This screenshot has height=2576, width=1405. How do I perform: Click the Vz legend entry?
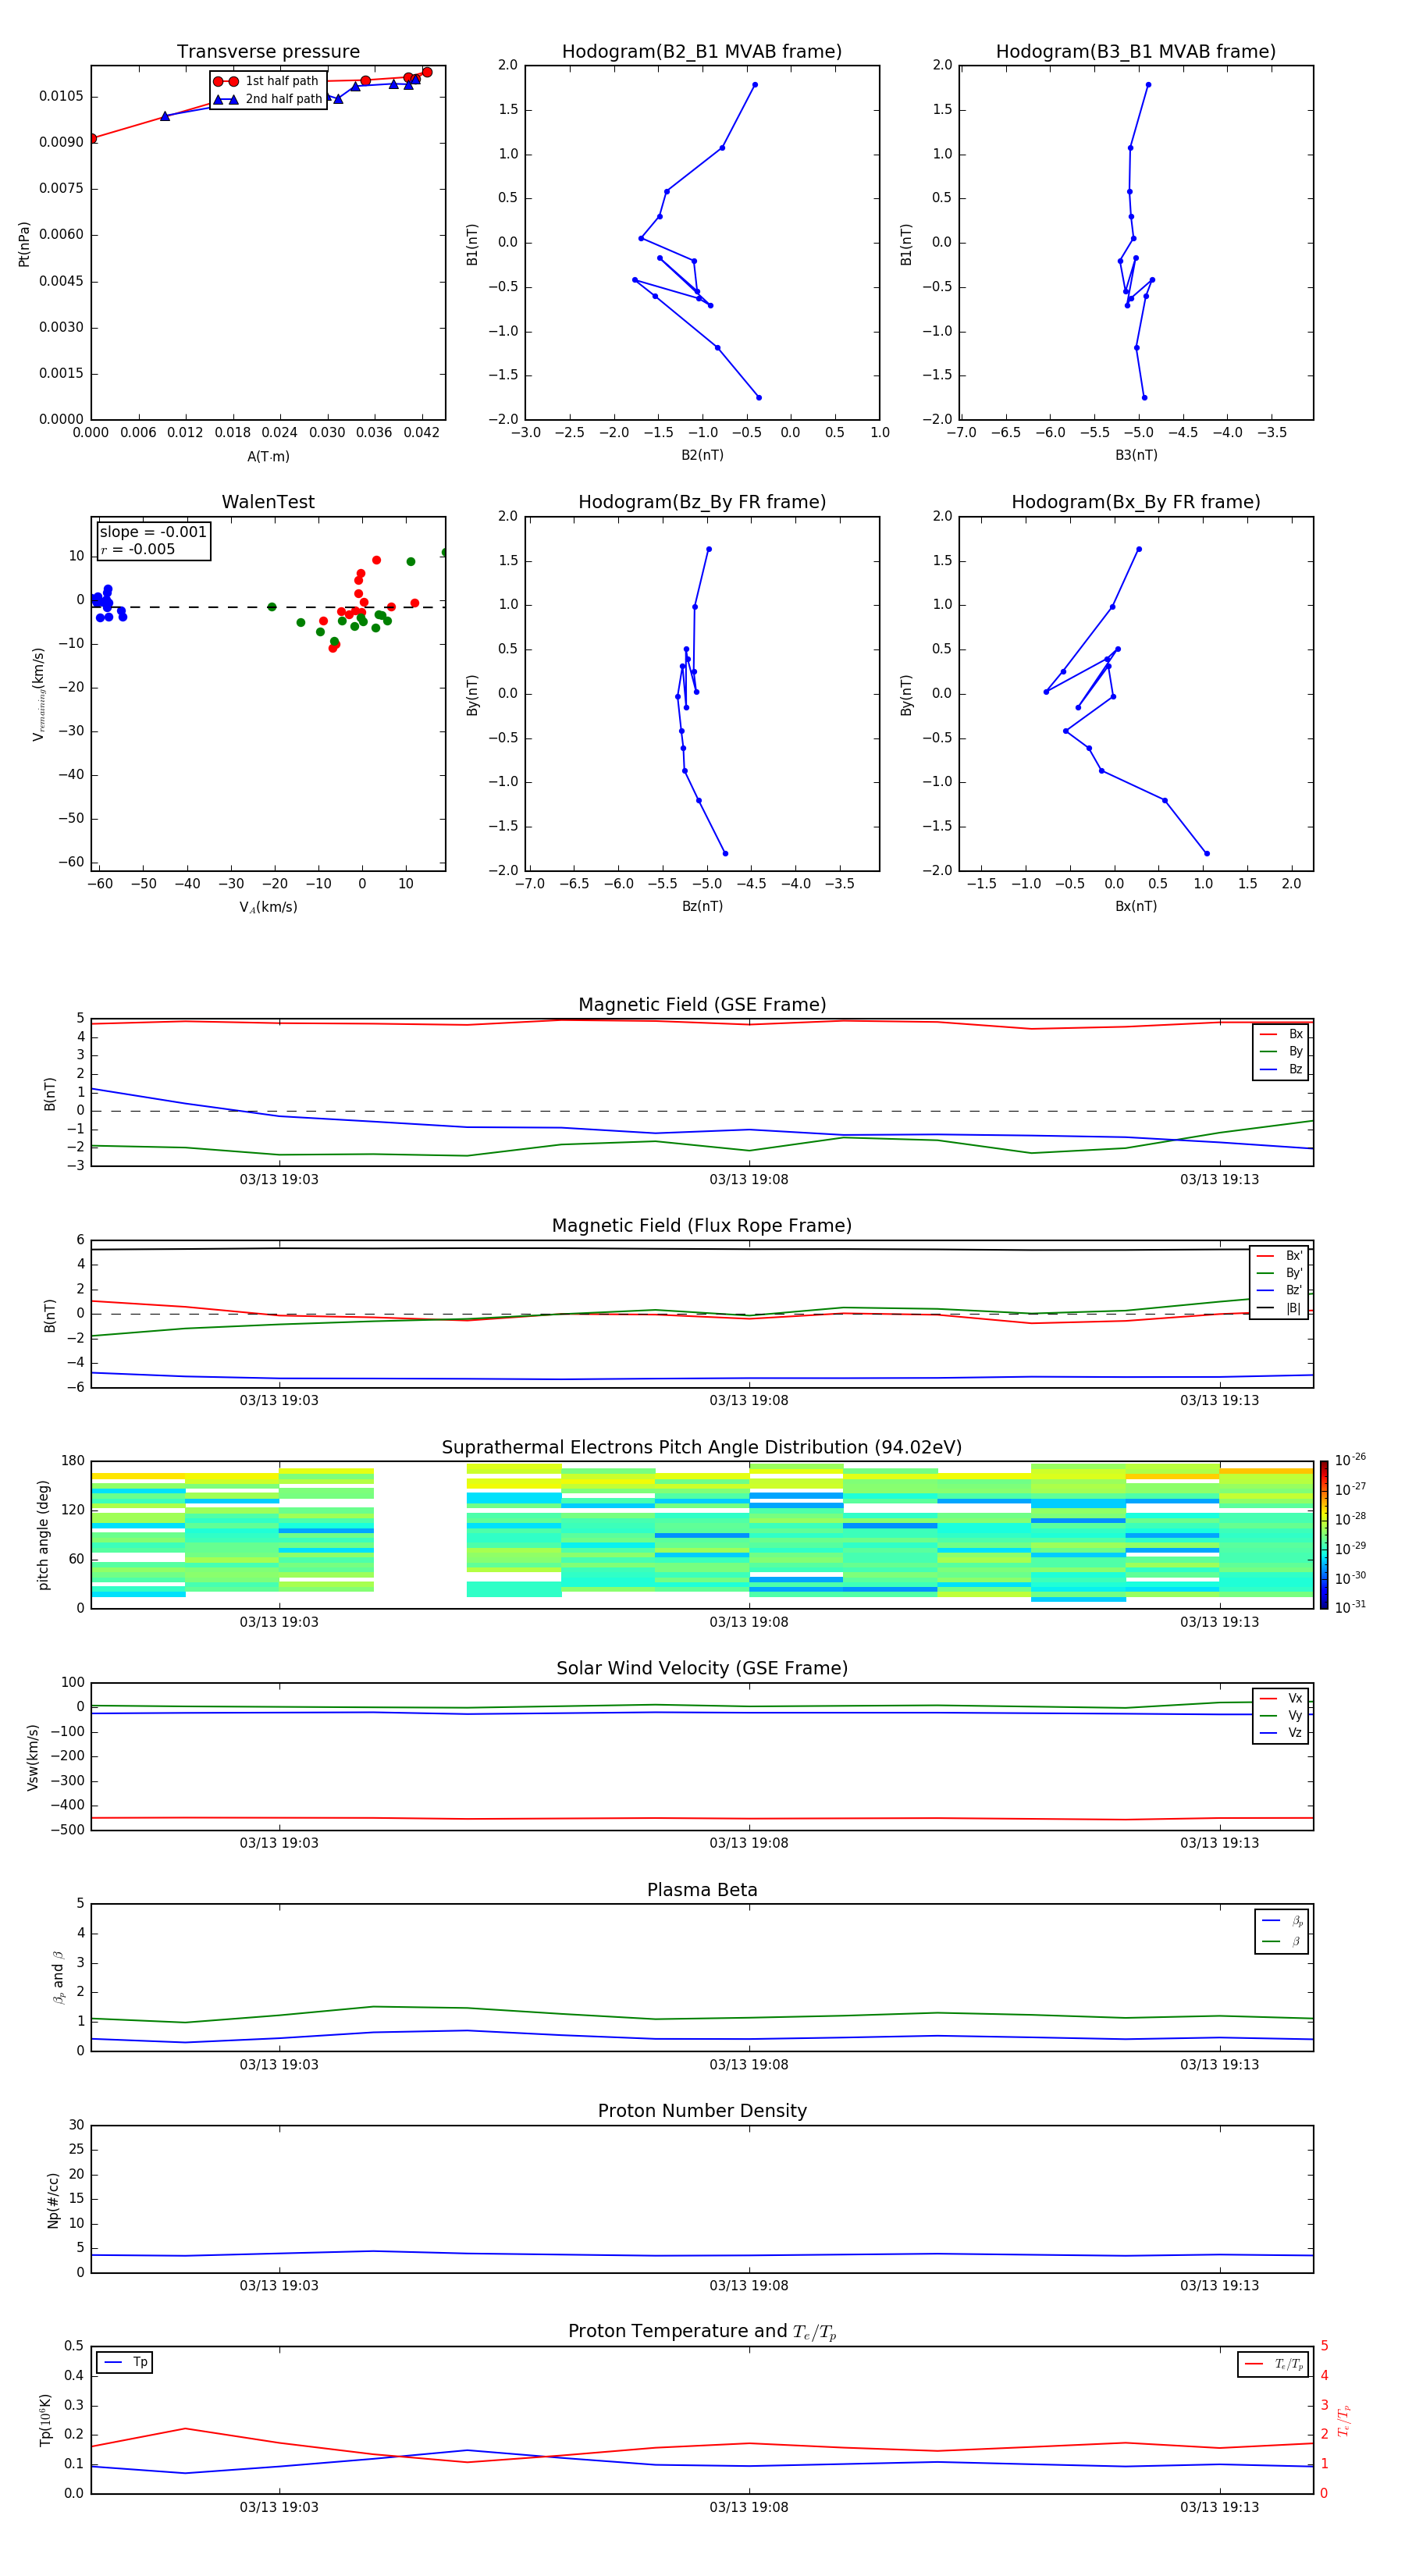1281,1733
